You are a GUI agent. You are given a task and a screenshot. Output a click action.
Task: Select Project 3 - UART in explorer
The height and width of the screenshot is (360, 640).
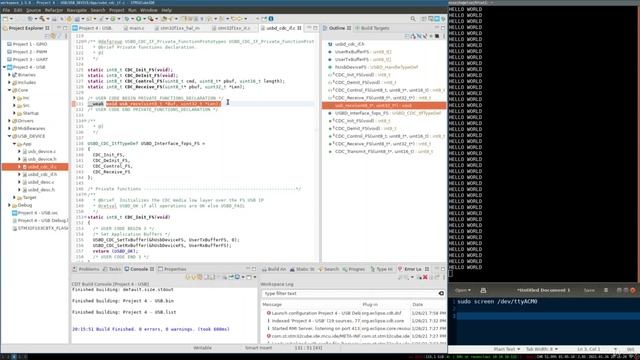point(30,60)
